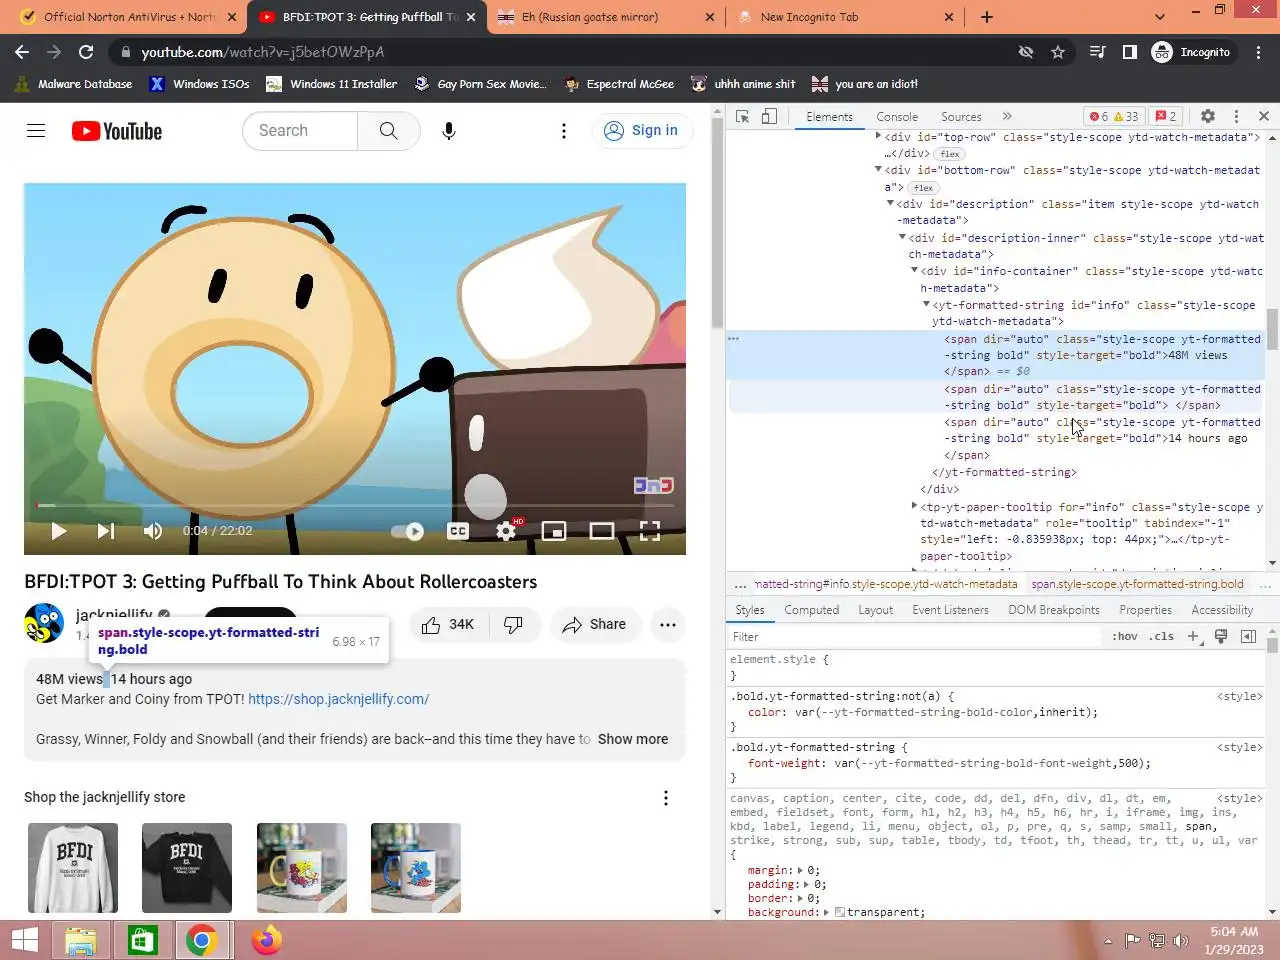Screen dimensions: 1280x960
Task: Open YouTube settings three-dot menu
Action: click(564, 131)
